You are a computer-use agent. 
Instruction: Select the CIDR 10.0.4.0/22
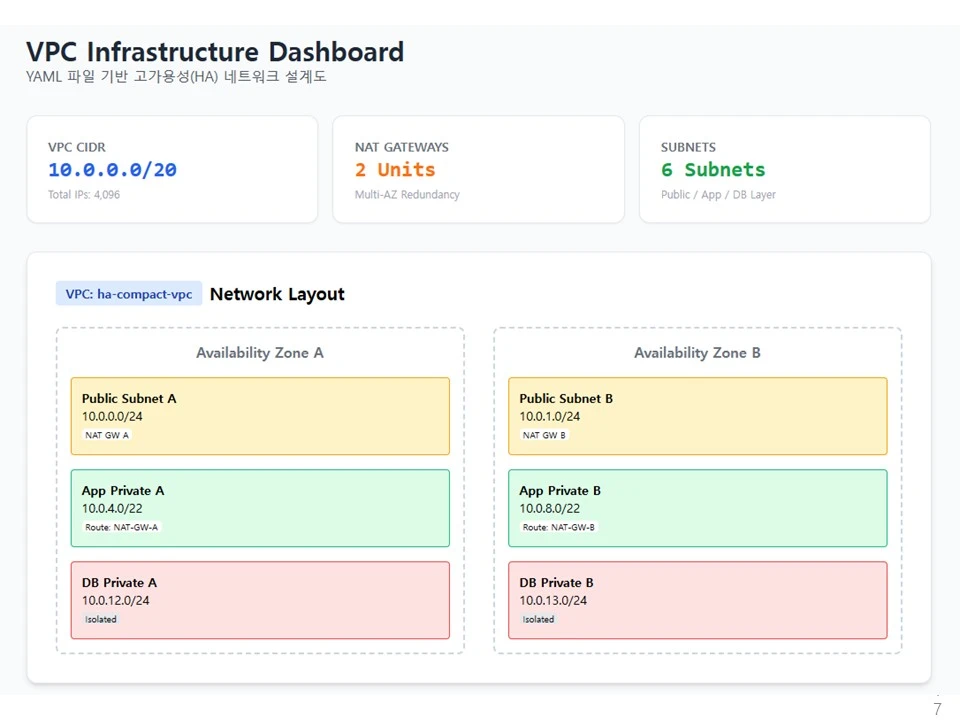(x=112, y=509)
